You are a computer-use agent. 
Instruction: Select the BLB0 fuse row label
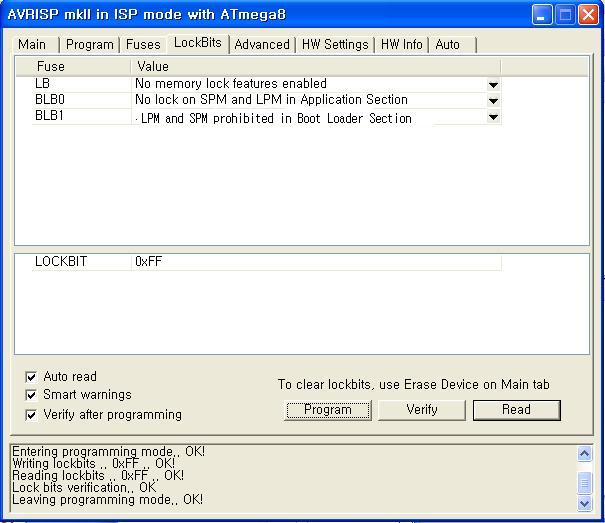coord(50,100)
